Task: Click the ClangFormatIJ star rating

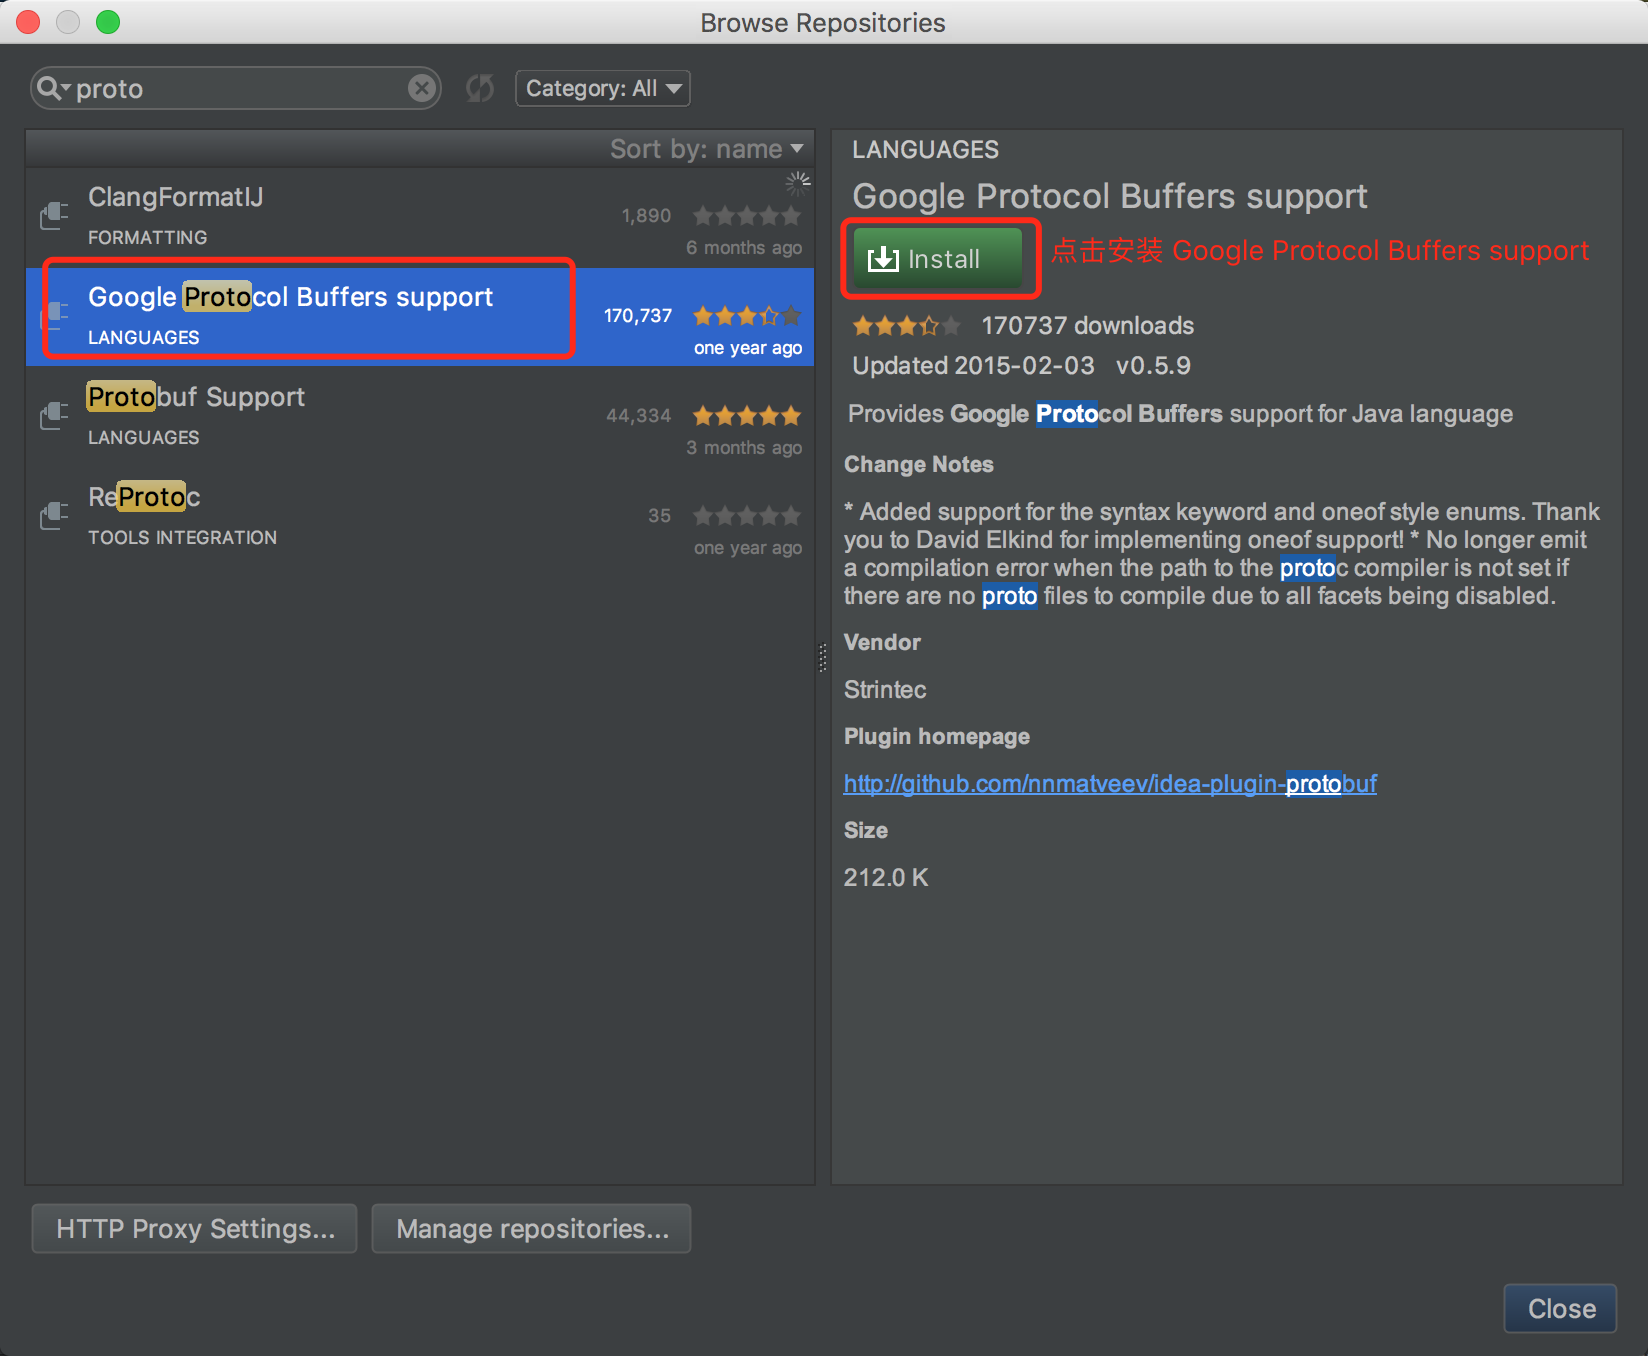Action: pos(747,216)
